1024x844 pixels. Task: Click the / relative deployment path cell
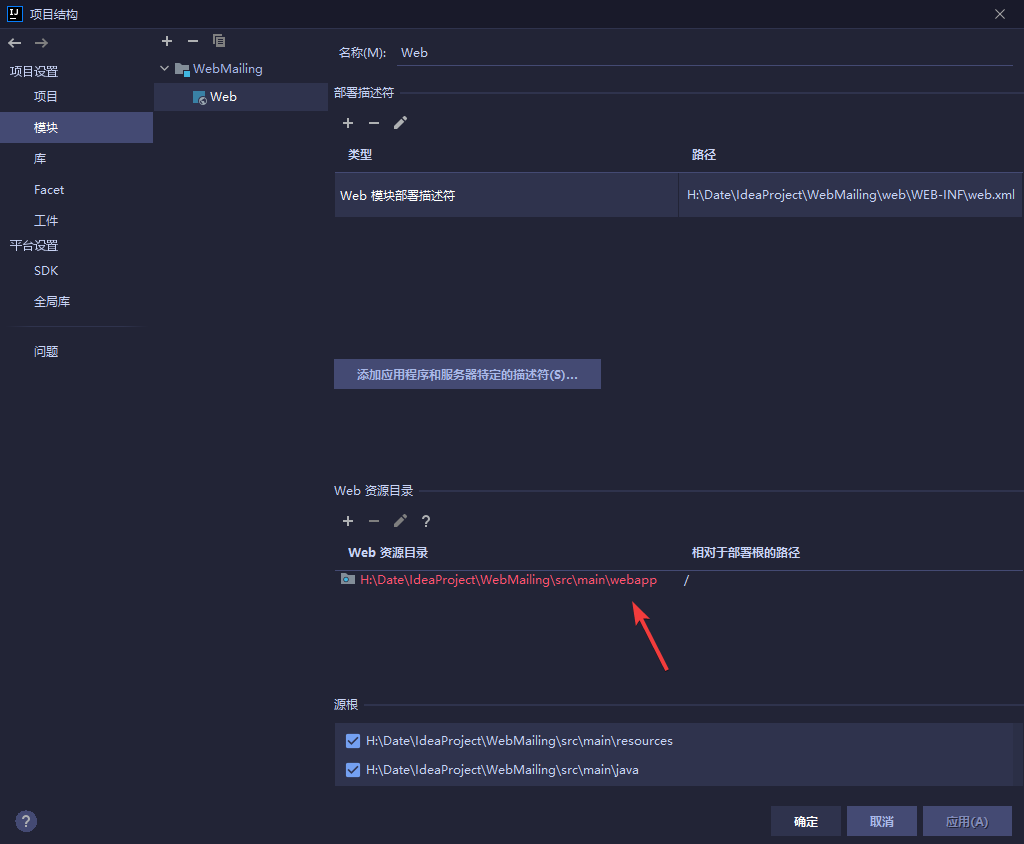click(x=686, y=580)
